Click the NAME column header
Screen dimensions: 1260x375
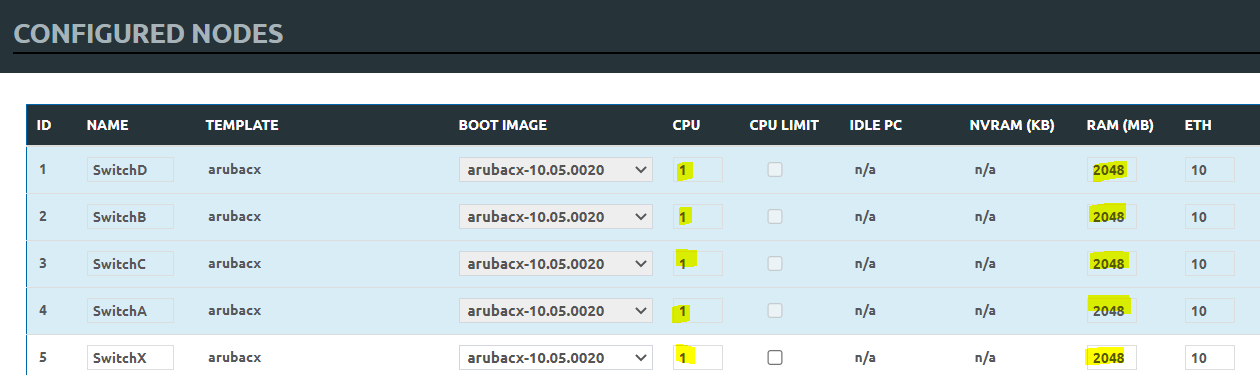point(108,126)
